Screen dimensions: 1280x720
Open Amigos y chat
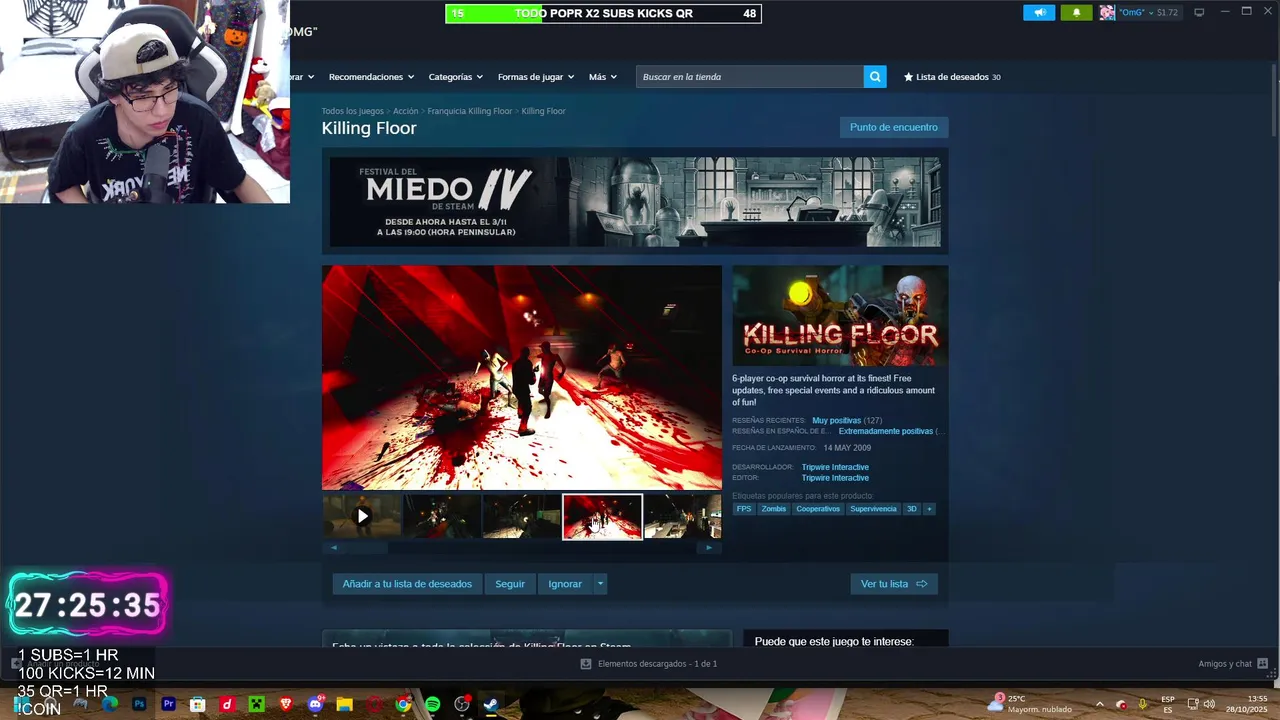coord(1233,664)
